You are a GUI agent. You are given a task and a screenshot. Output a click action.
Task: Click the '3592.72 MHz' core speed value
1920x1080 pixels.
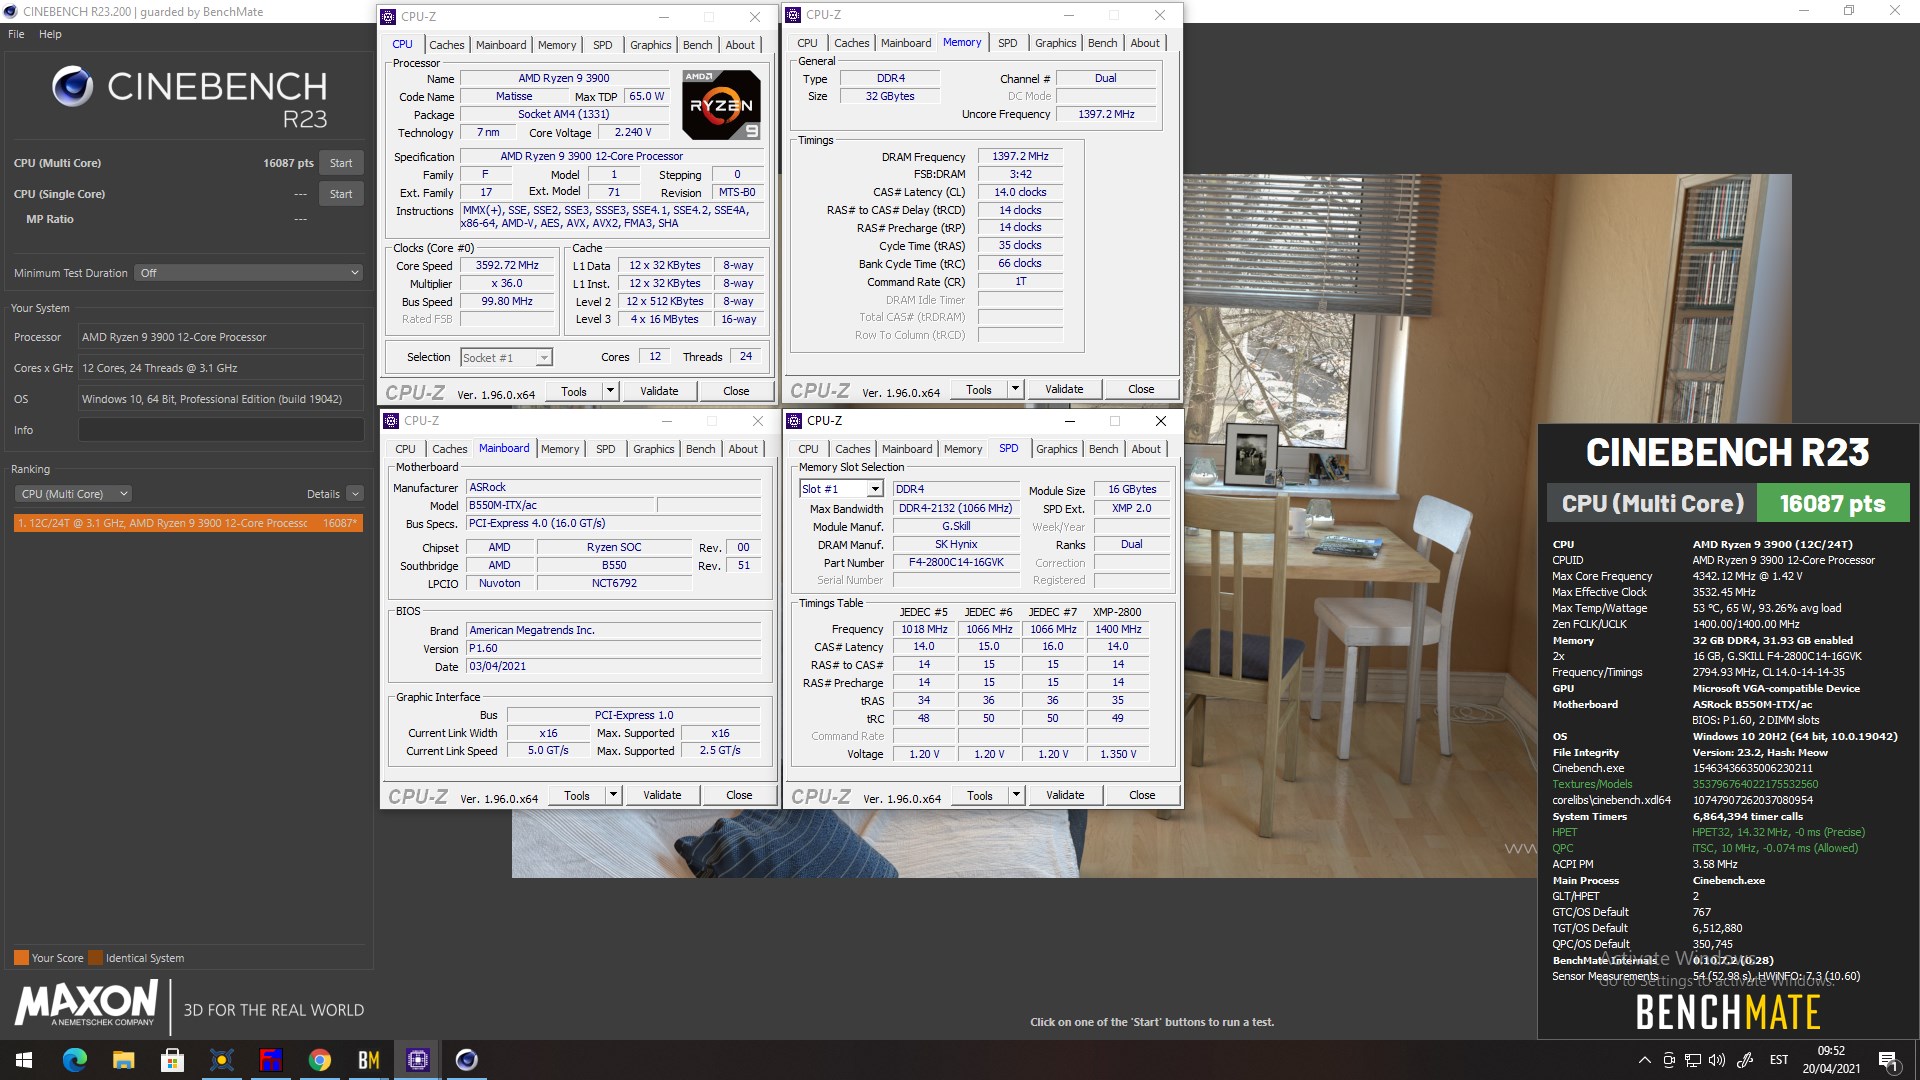[x=507, y=266]
